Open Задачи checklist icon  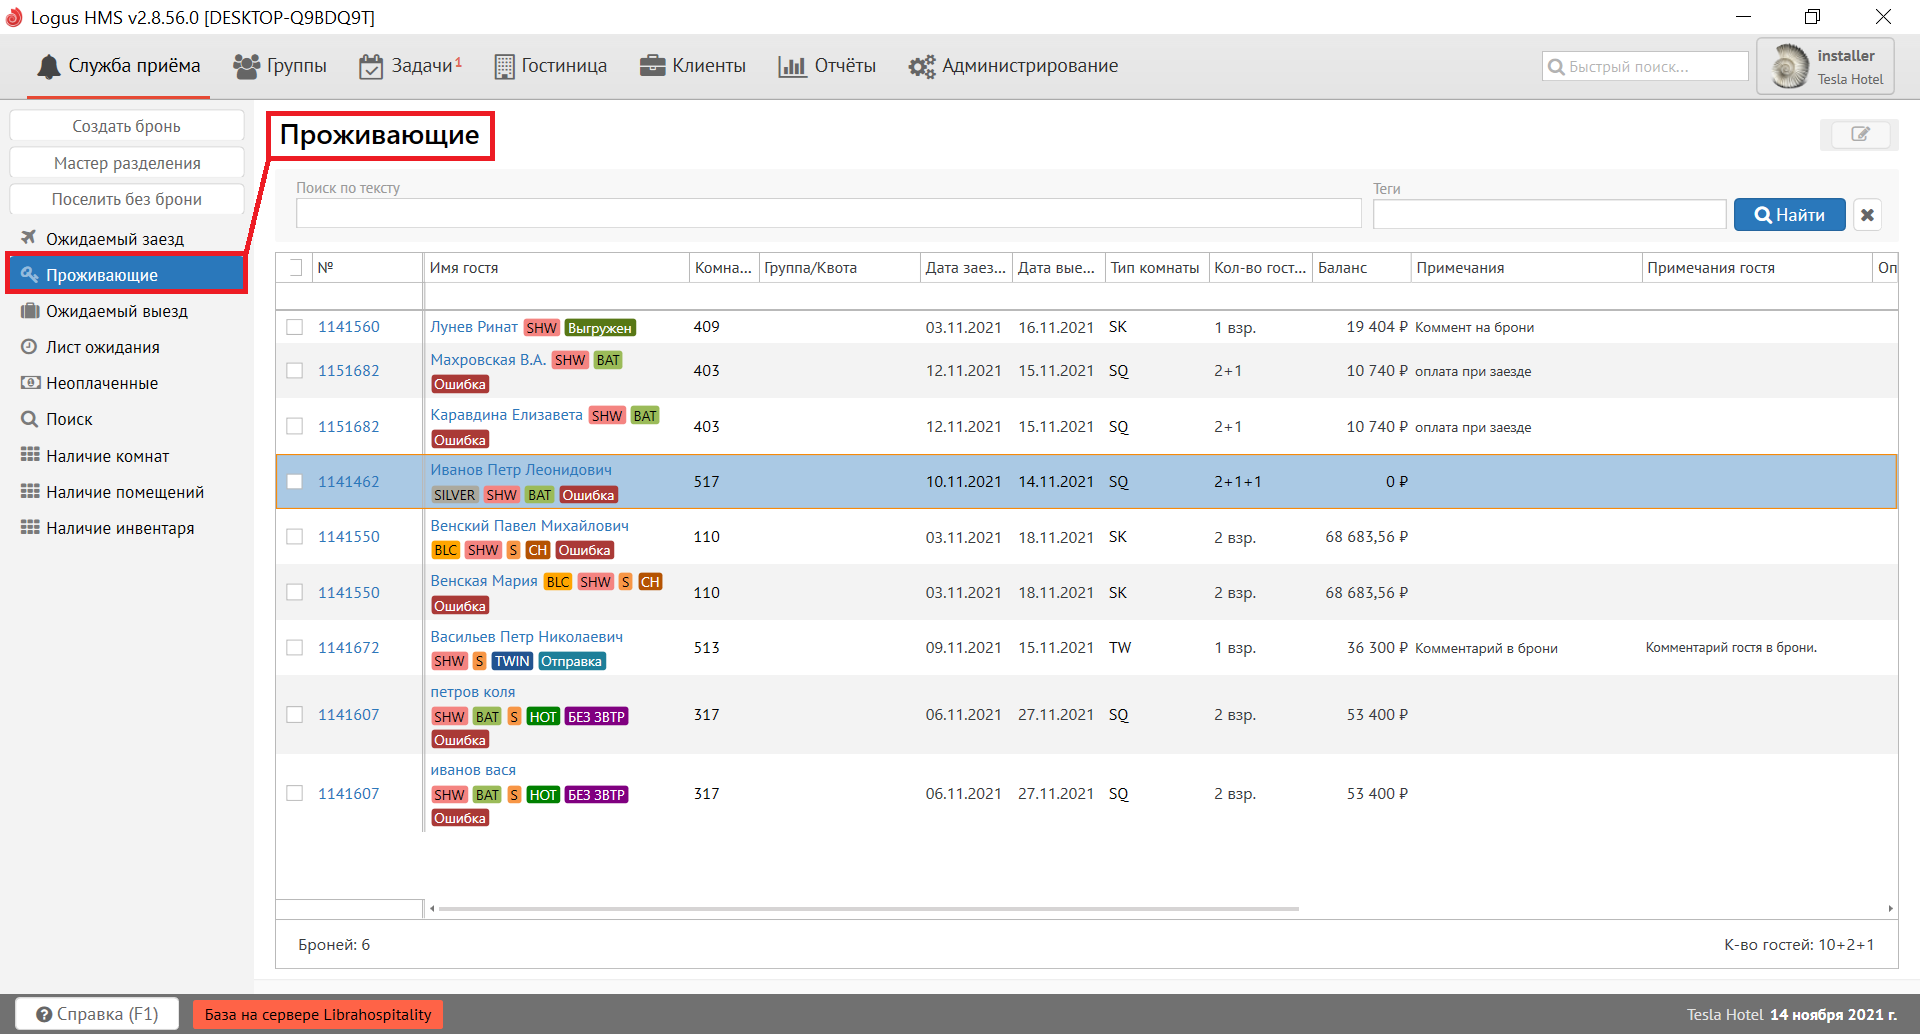[x=371, y=67]
